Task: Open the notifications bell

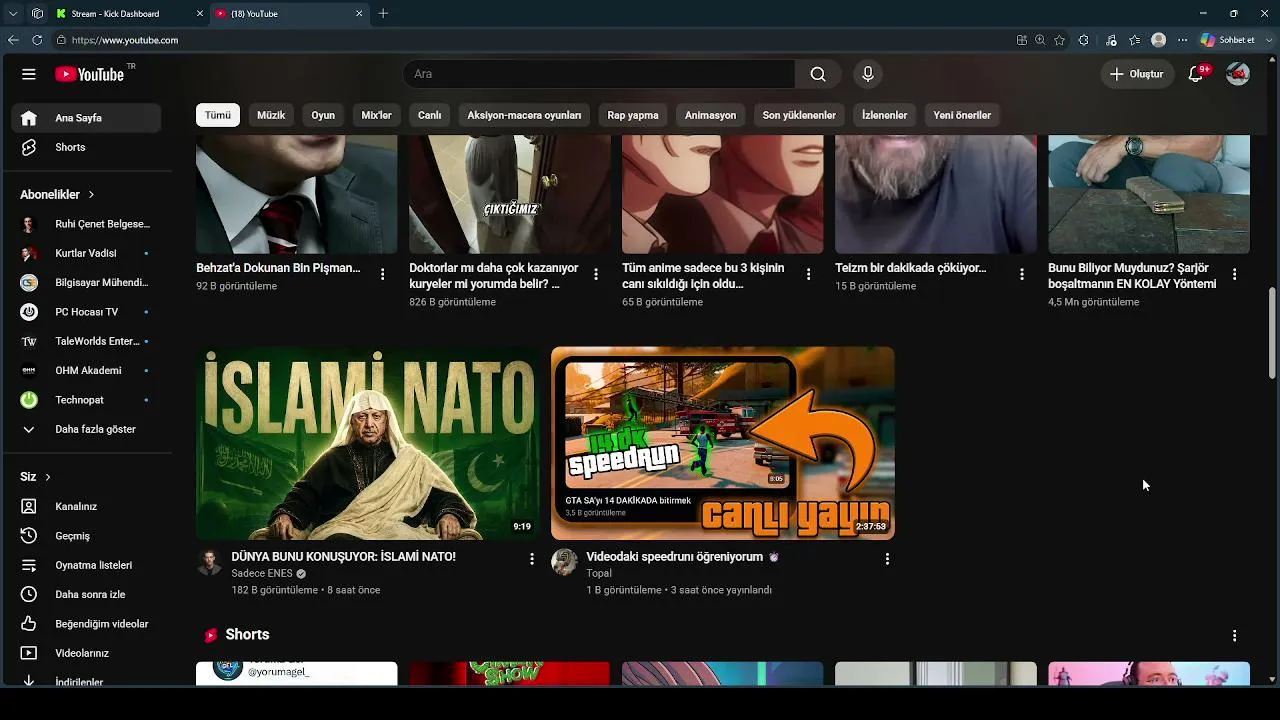Action: point(1196,74)
